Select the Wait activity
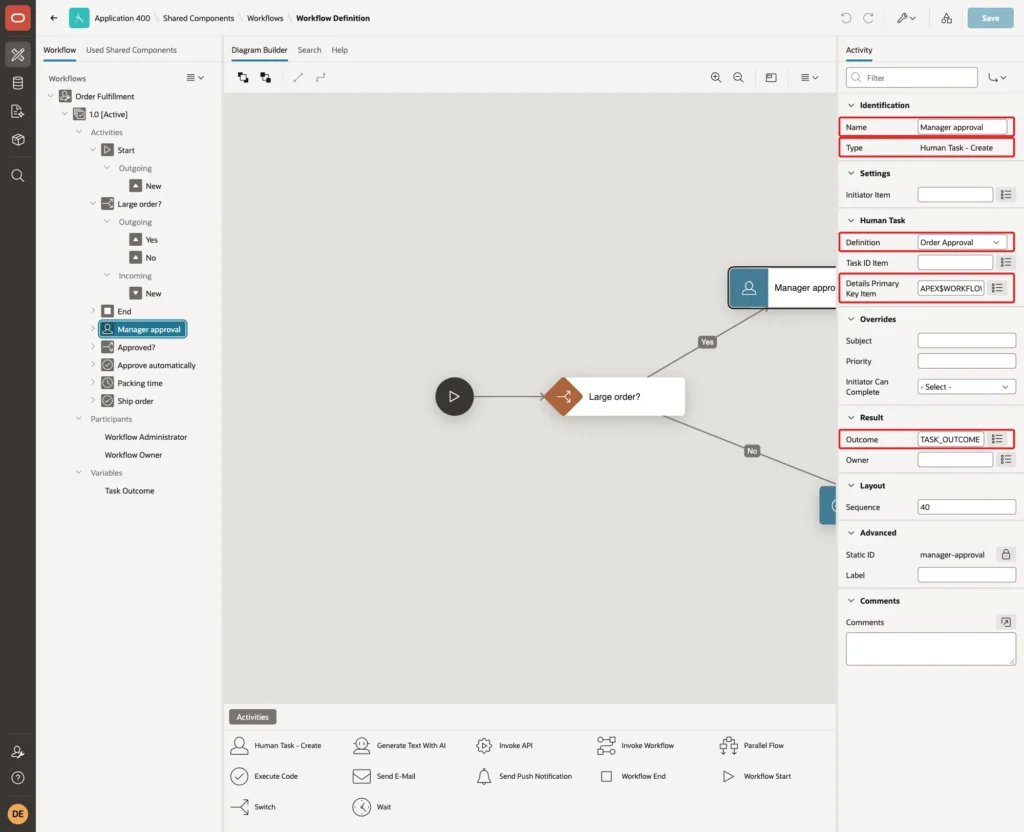Image resolution: width=1024 pixels, height=832 pixels. pos(372,807)
